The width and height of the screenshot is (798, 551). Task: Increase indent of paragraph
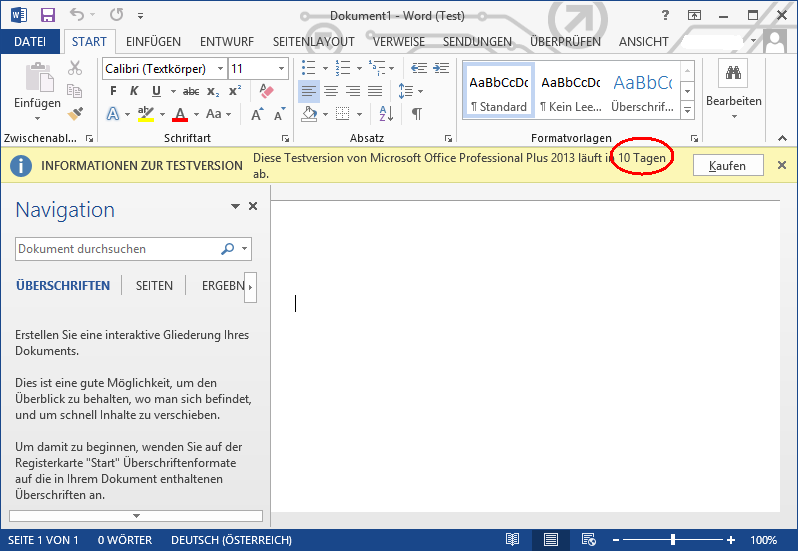441,68
